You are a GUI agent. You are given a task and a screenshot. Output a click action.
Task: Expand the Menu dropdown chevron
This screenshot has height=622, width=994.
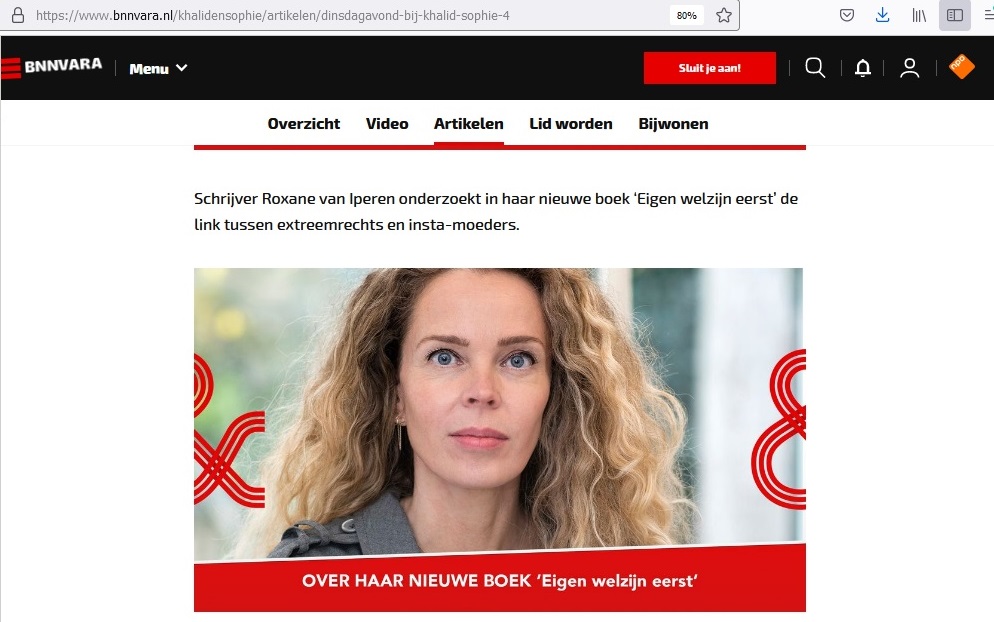181,68
